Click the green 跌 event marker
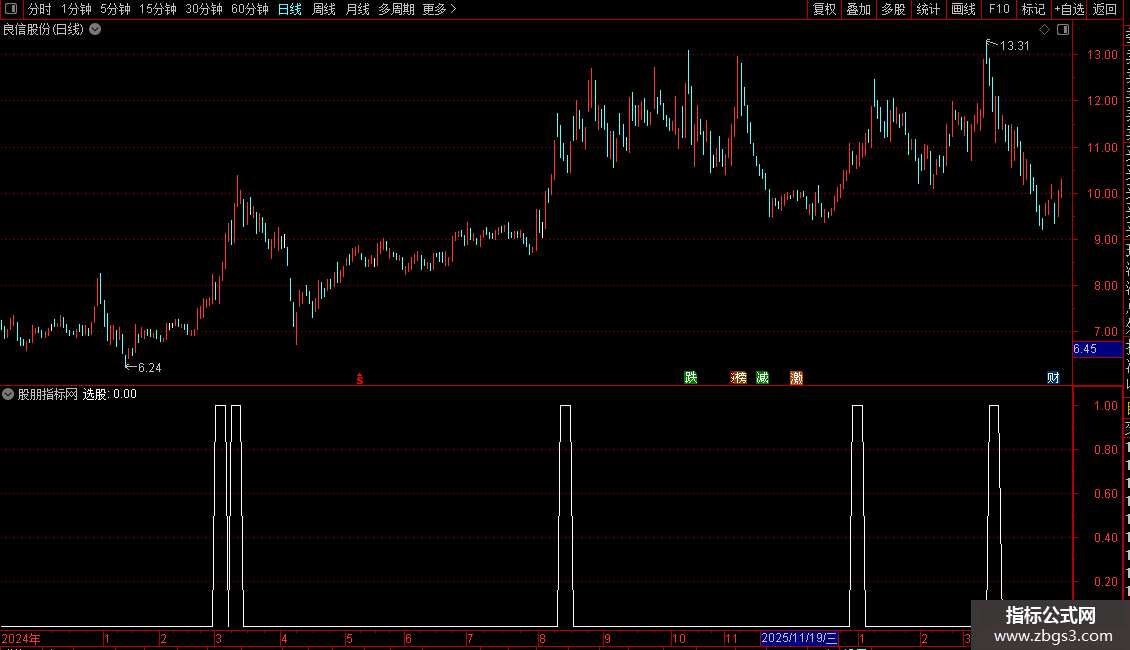This screenshot has height=650, width=1130. tap(690, 378)
